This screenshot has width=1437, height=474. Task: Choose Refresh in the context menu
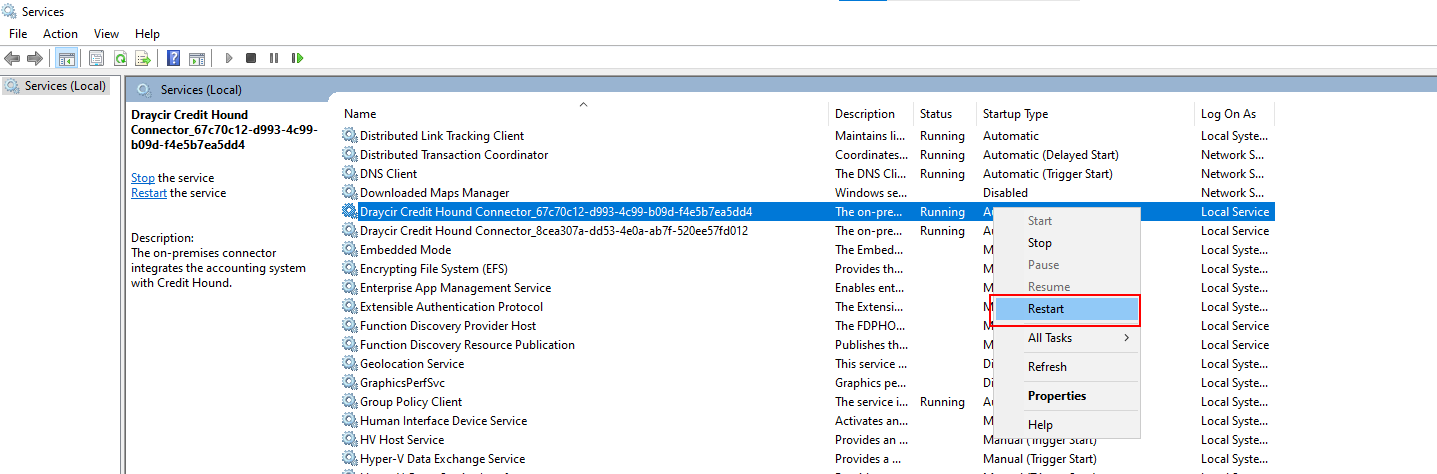pos(1066,367)
